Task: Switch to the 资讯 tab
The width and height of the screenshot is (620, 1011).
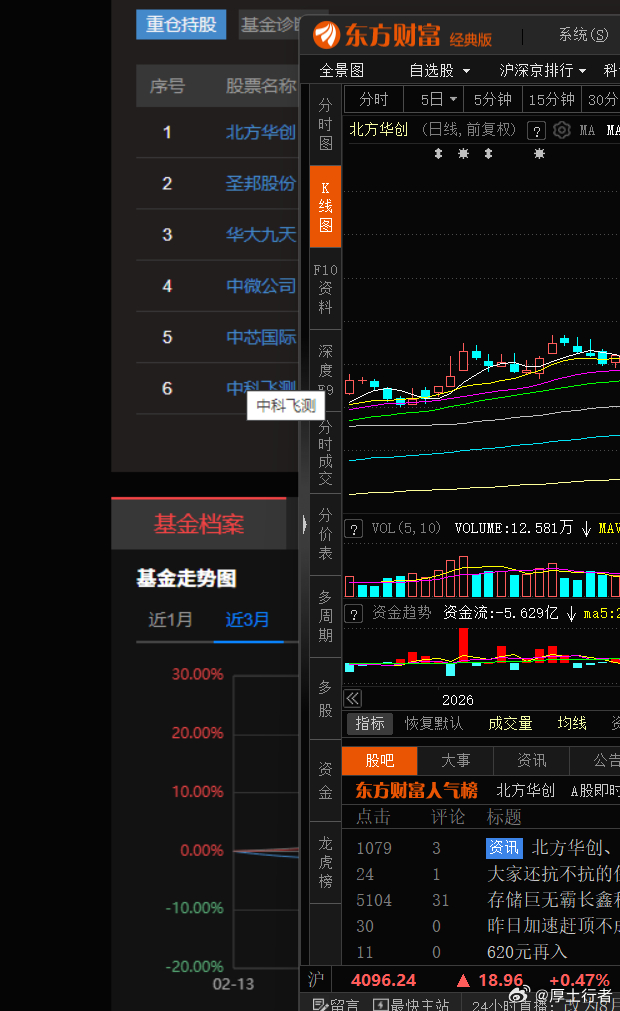Action: click(532, 761)
